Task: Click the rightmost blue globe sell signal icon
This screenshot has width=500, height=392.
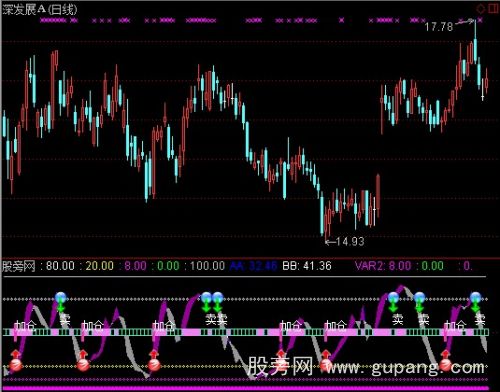Action: 476,297
